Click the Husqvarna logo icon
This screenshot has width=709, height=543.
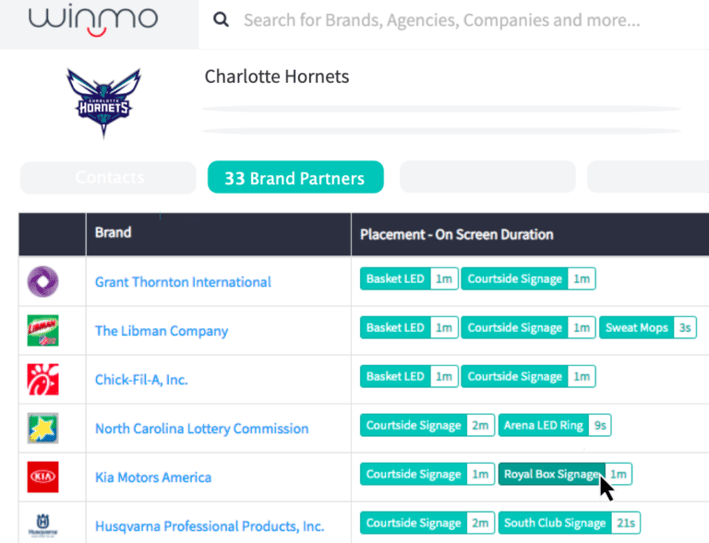coord(43,526)
